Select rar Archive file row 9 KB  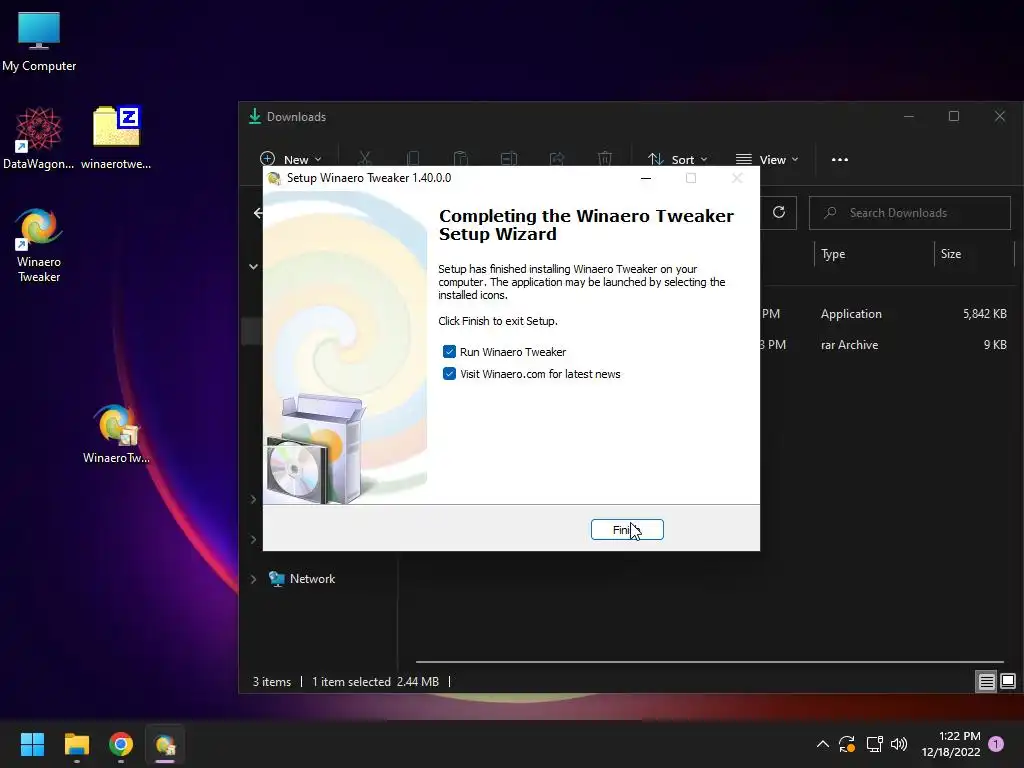(884, 345)
